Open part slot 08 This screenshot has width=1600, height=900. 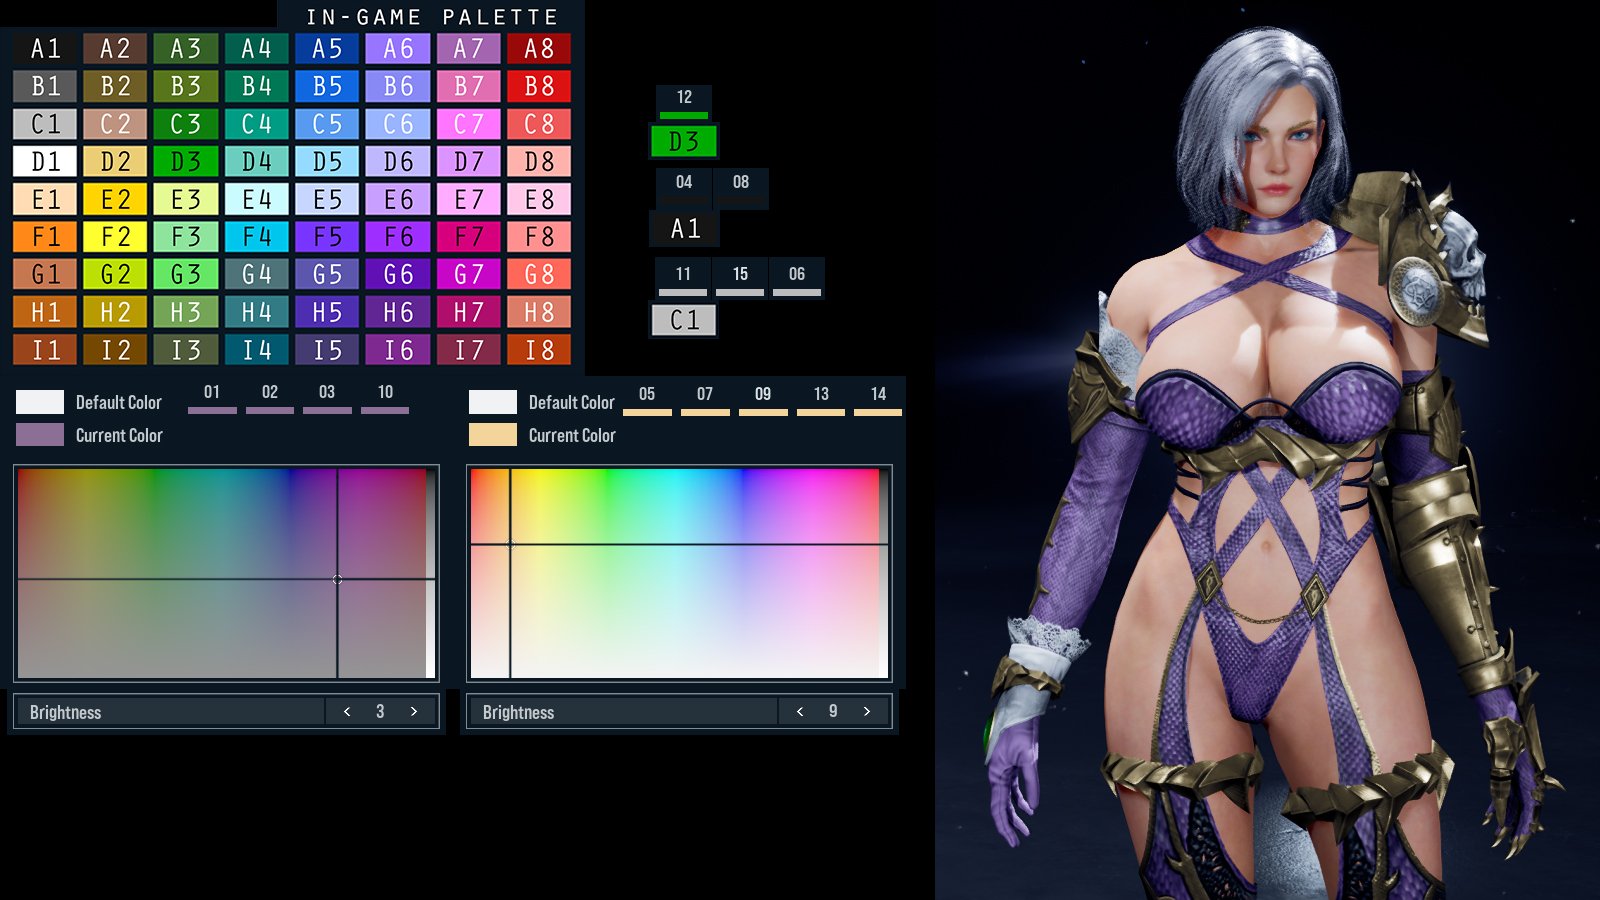(x=741, y=186)
